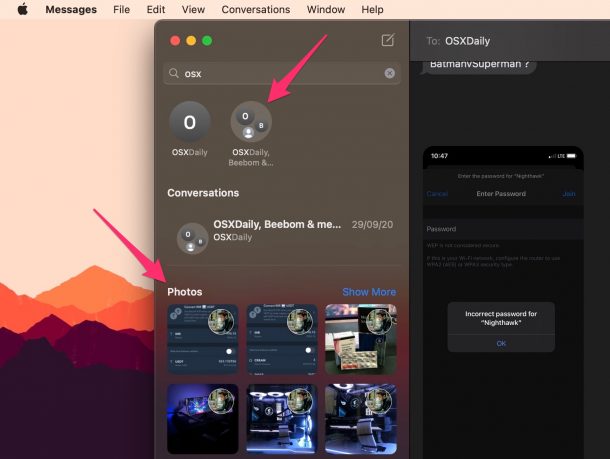Open the OSXDaily contact avatar
610x459 pixels.
190,122
